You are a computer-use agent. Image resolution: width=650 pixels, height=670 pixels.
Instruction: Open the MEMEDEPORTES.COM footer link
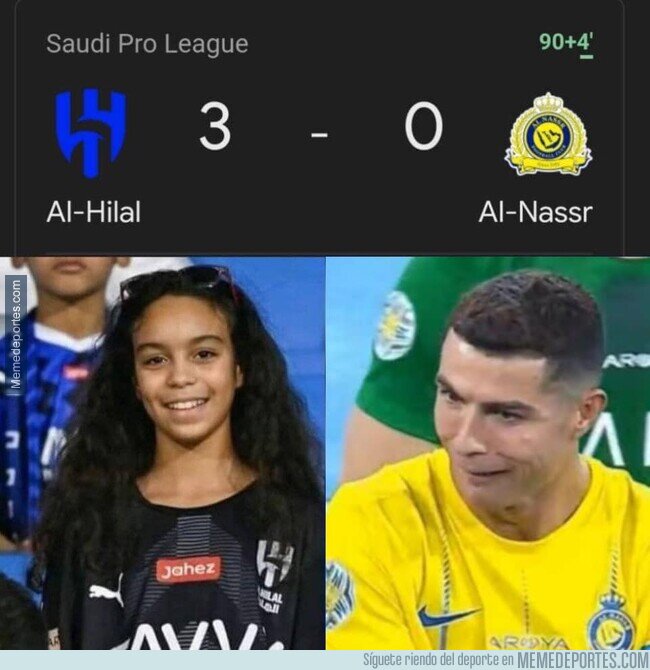coord(583,660)
